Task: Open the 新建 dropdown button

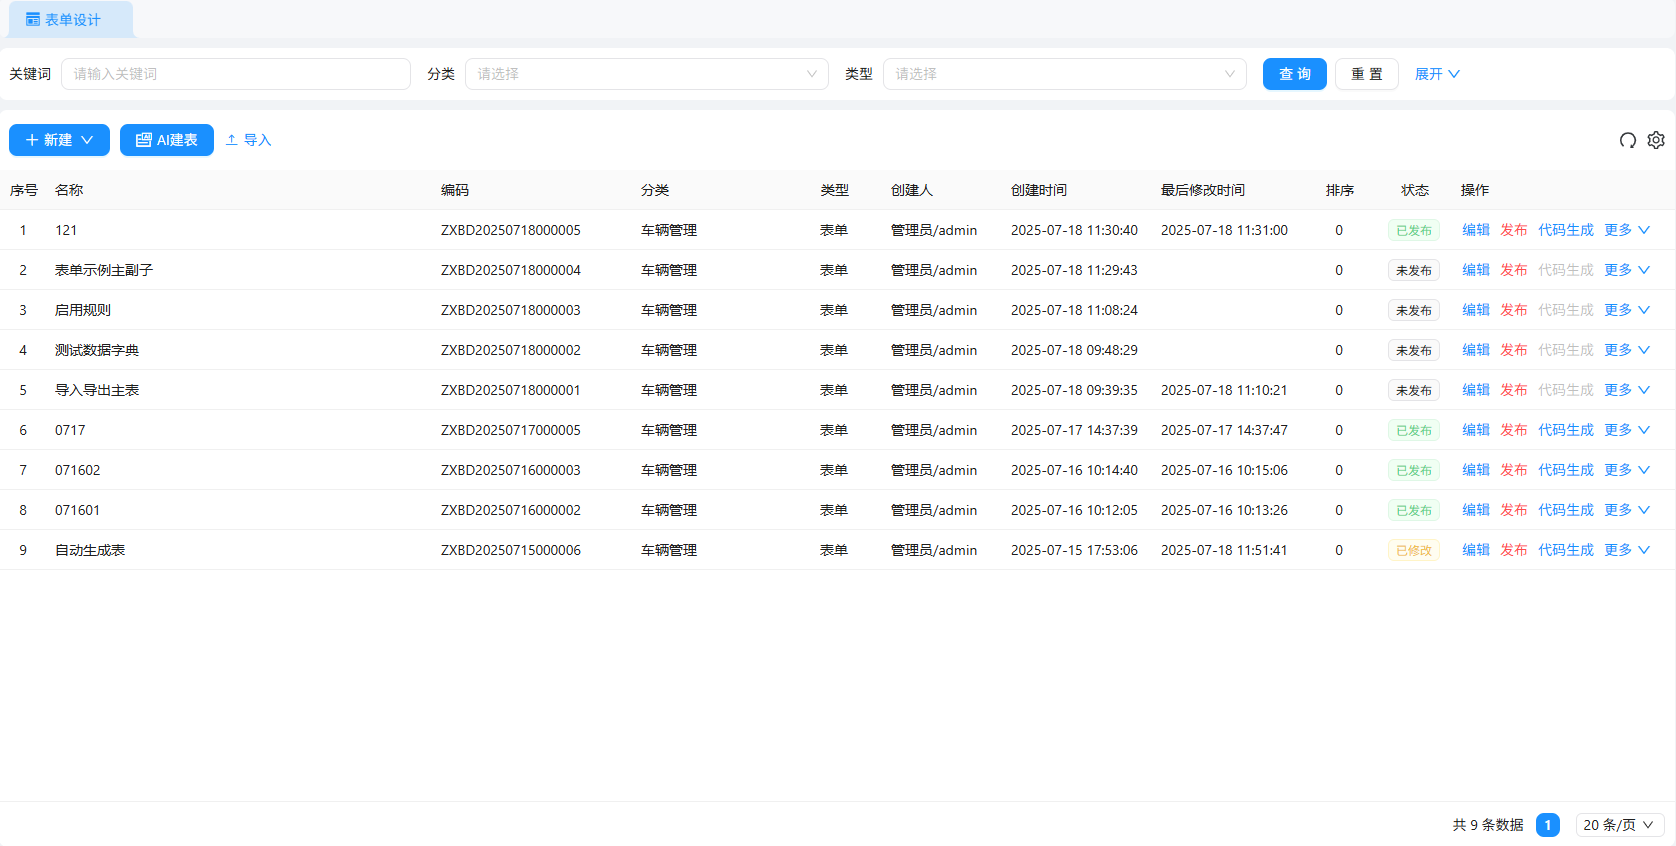Action: click(x=59, y=140)
